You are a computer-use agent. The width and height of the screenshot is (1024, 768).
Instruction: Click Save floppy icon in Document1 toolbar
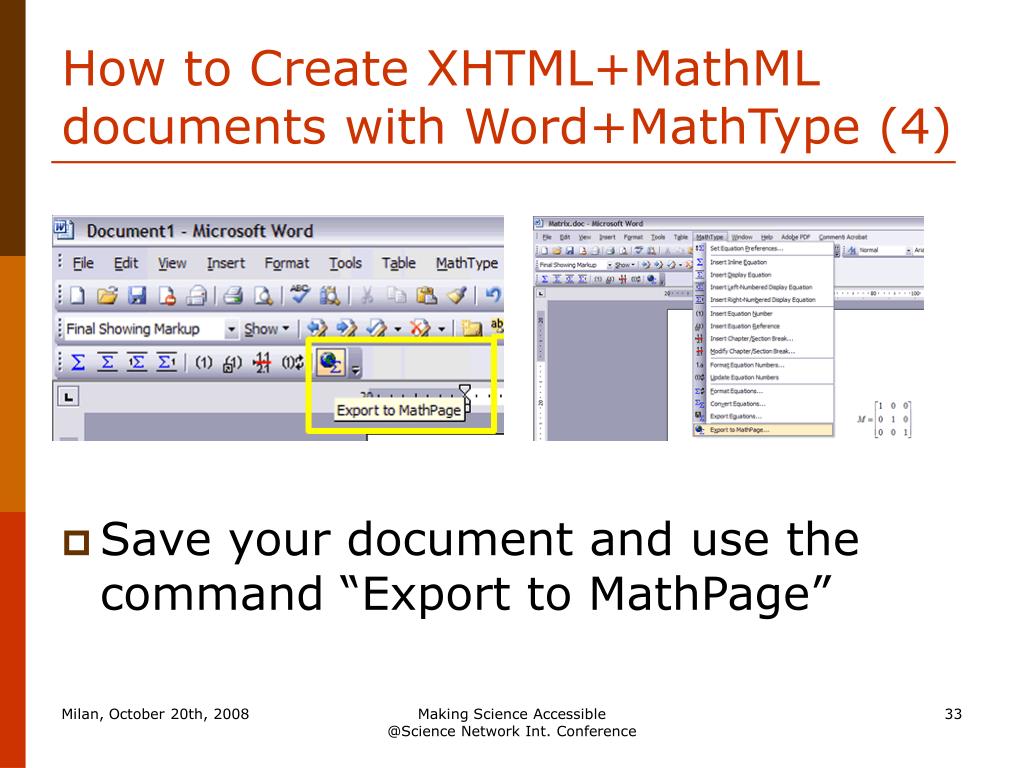pos(136,296)
